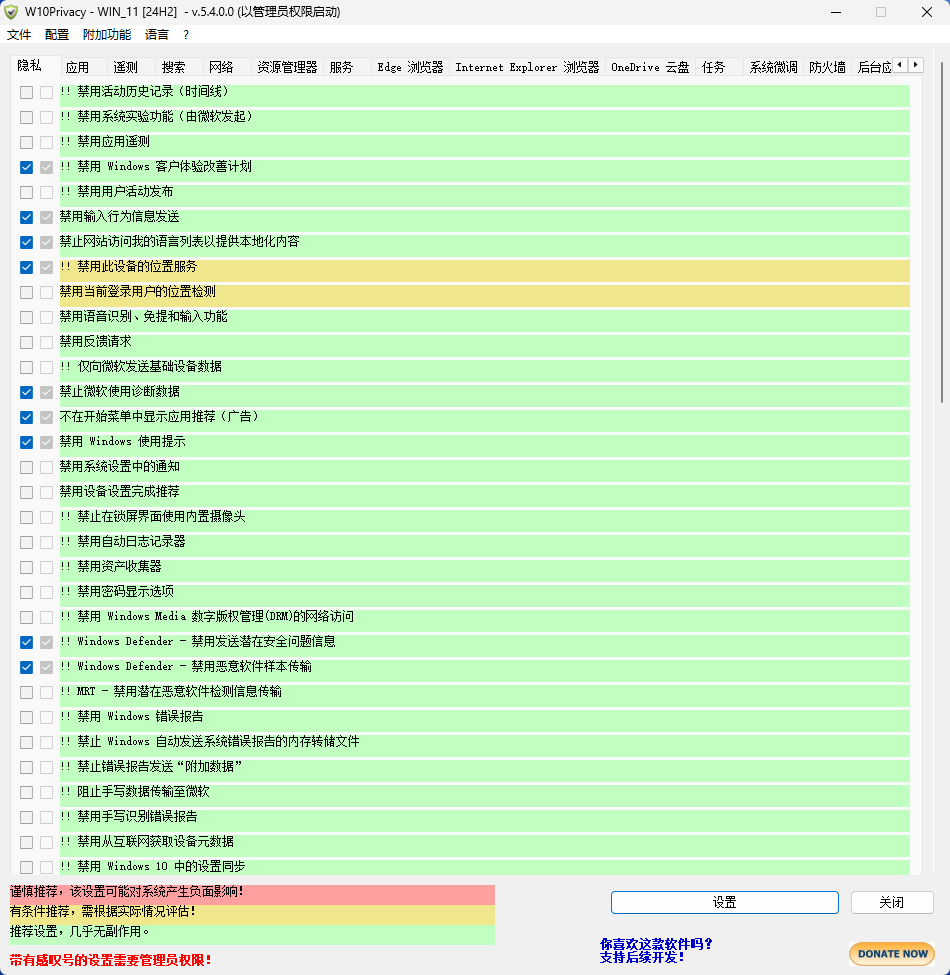The image size is (950, 975).
Task: Uncheck Defender 禁用恶意软件样本传输 checkbox
Action: click(x=26, y=667)
